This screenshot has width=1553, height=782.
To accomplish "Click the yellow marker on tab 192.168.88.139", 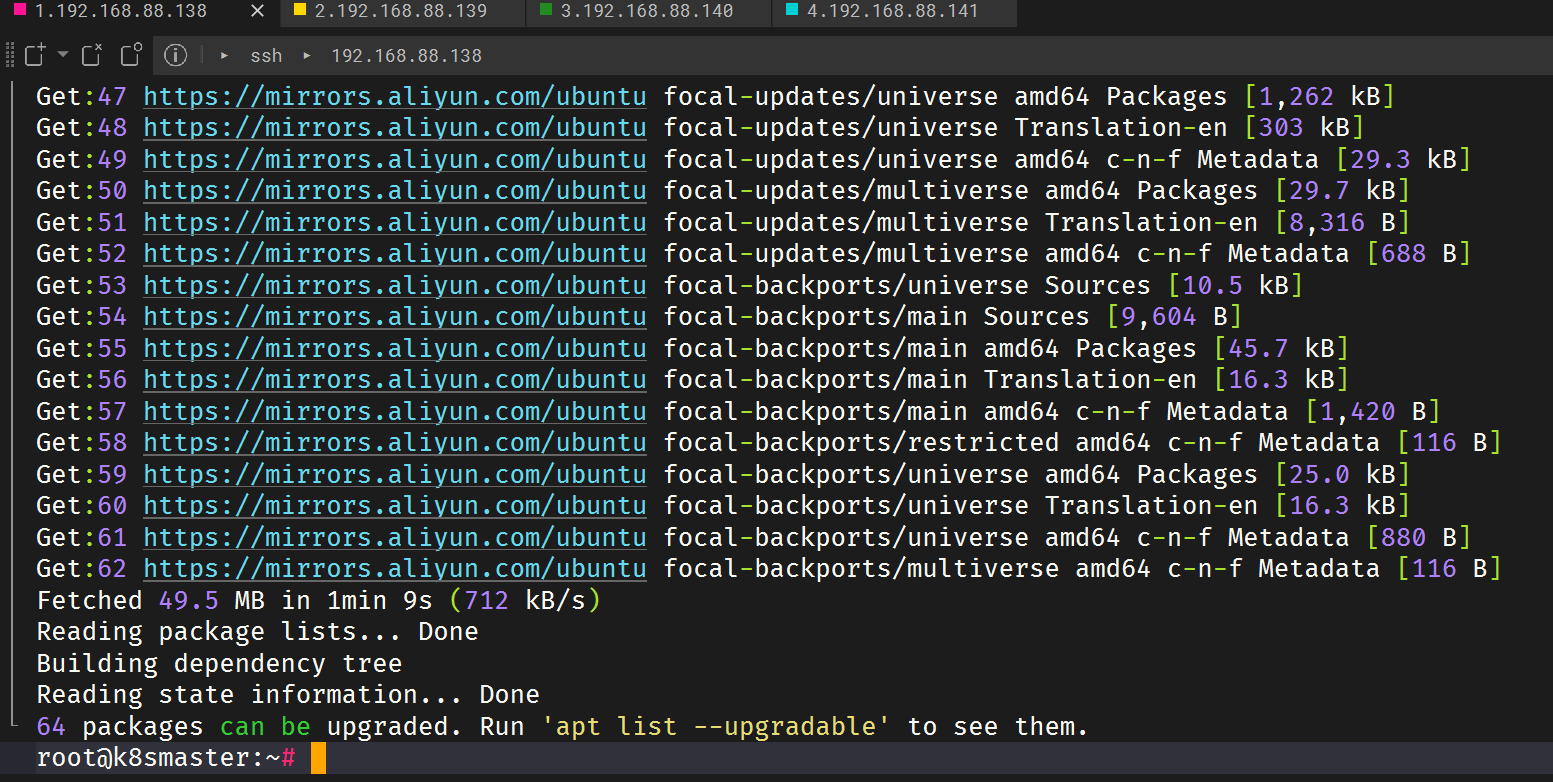I will 300,11.
